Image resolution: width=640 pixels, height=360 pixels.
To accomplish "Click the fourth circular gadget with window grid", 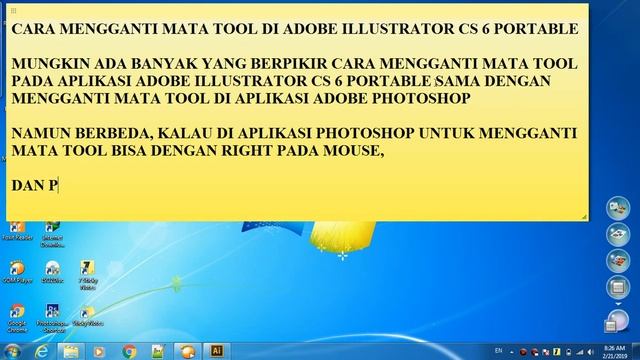I will point(618,287).
